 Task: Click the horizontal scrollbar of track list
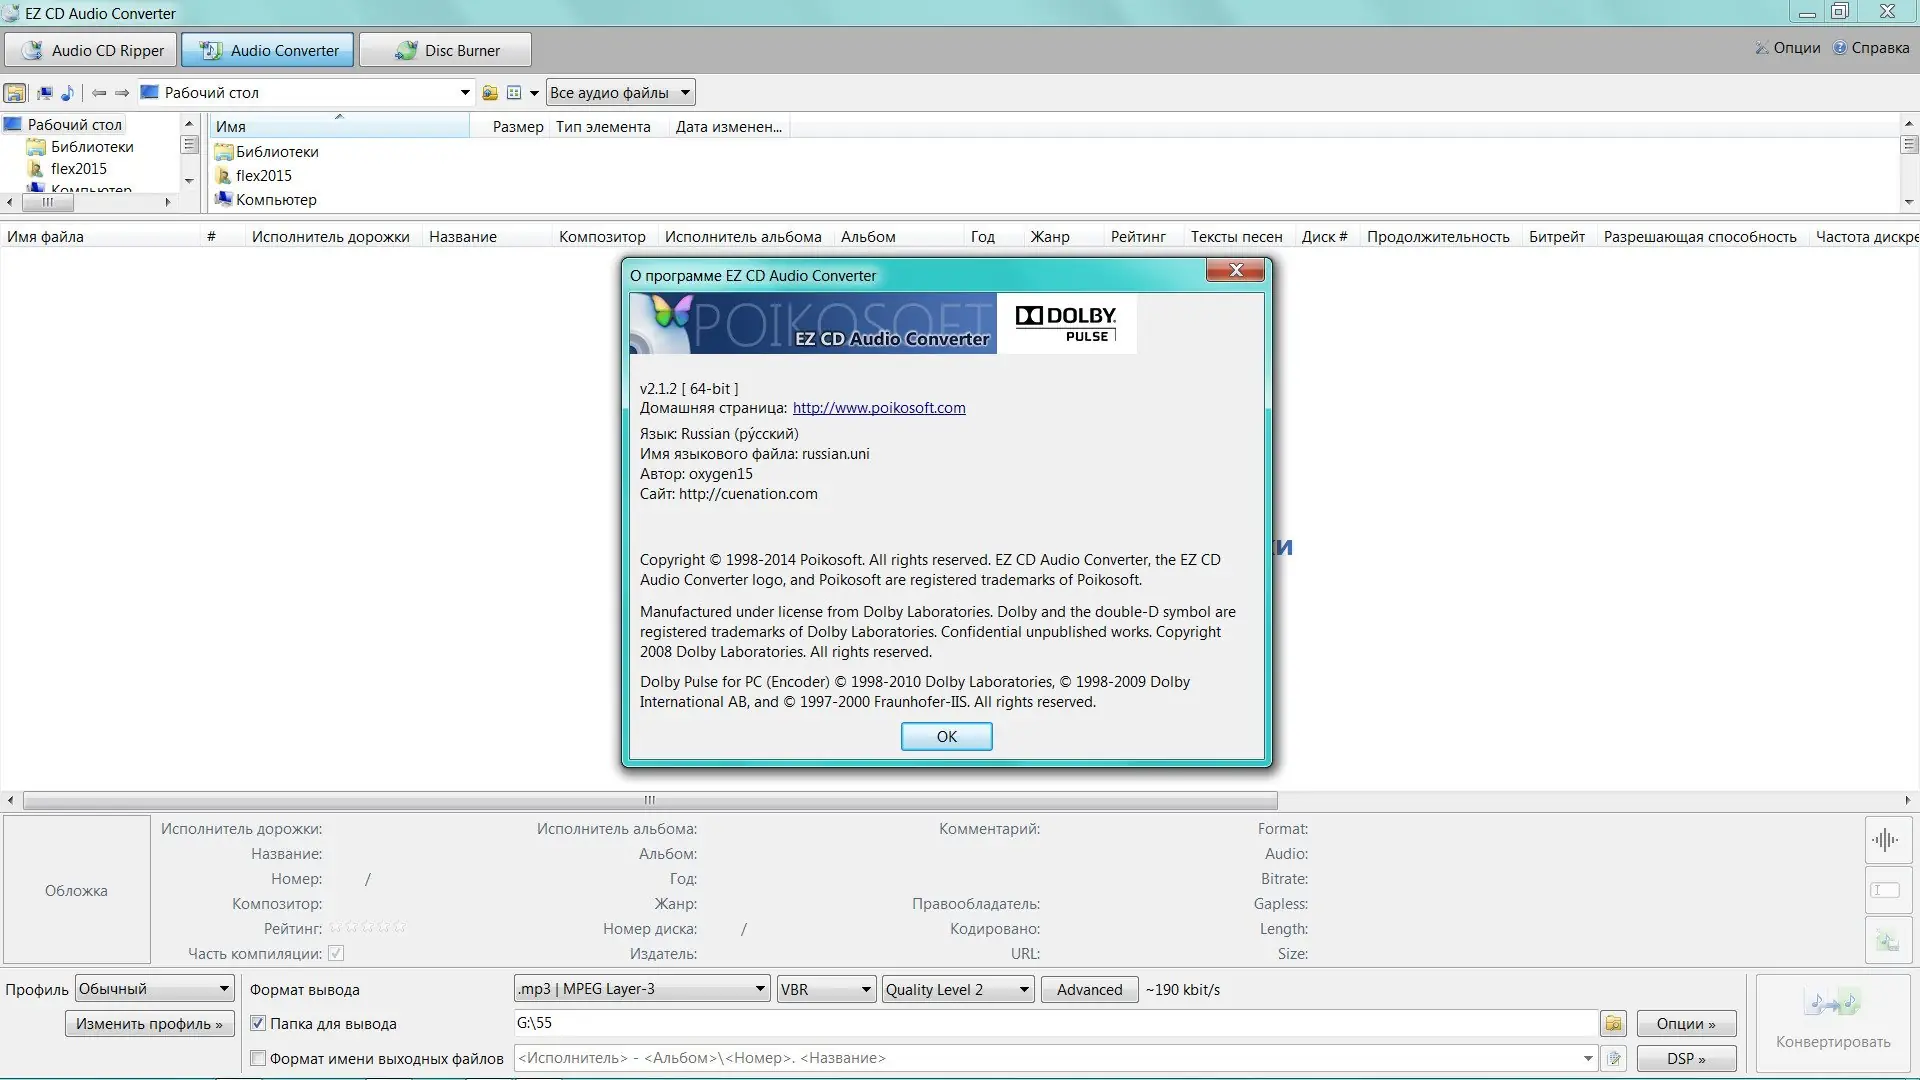coord(650,800)
